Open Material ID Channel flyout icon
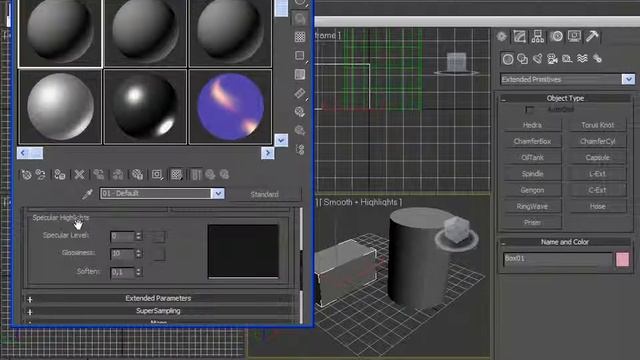Screen dimensions: 640x360 tap(157, 175)
